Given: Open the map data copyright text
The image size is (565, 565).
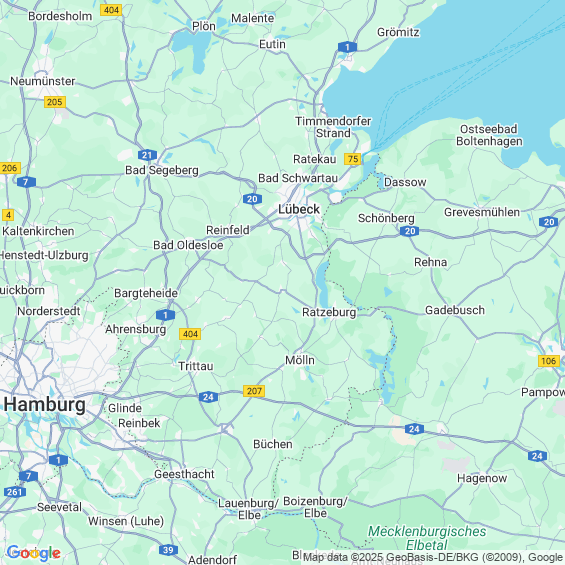Looking at the screenshot, I should (433, 557).
